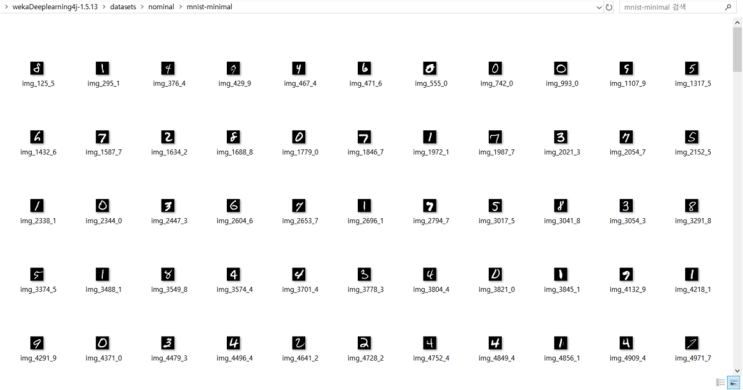The height and width of the screenshot is (390, 743).
Task: Switch to large thumbnails view
Action: point(734,382)
